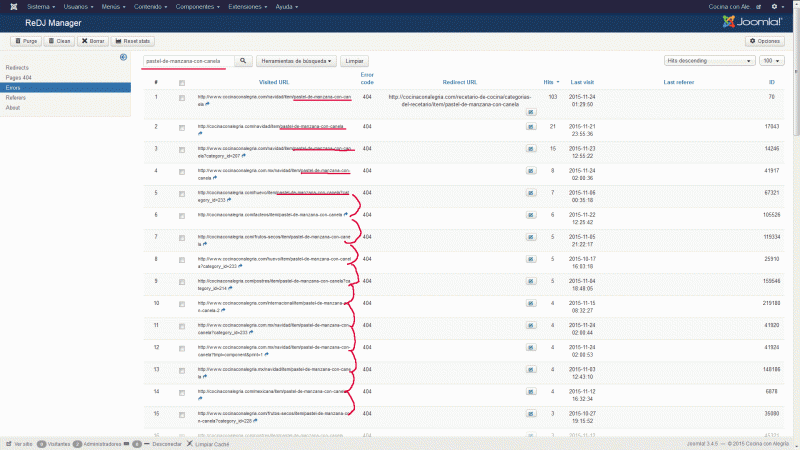800x450 pixels.
Task: Click the redirect icon in row 5
Action: click(531, 193)
